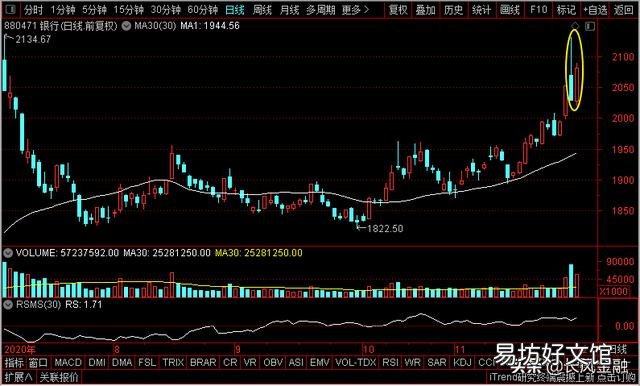Viewport: 640px width, 386px height.
Task: Open the 画线 drawing tools
Action: coord(510,10)
